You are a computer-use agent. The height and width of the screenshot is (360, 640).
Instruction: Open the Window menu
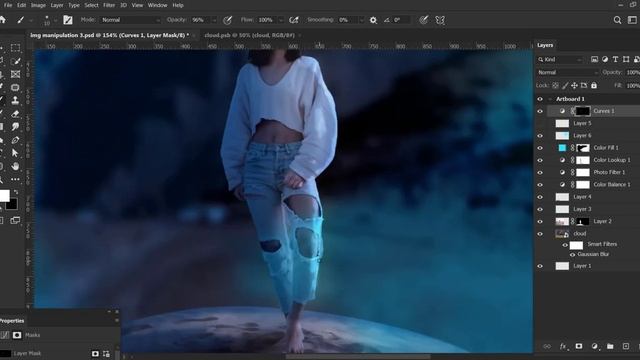[x=158, y=5]
